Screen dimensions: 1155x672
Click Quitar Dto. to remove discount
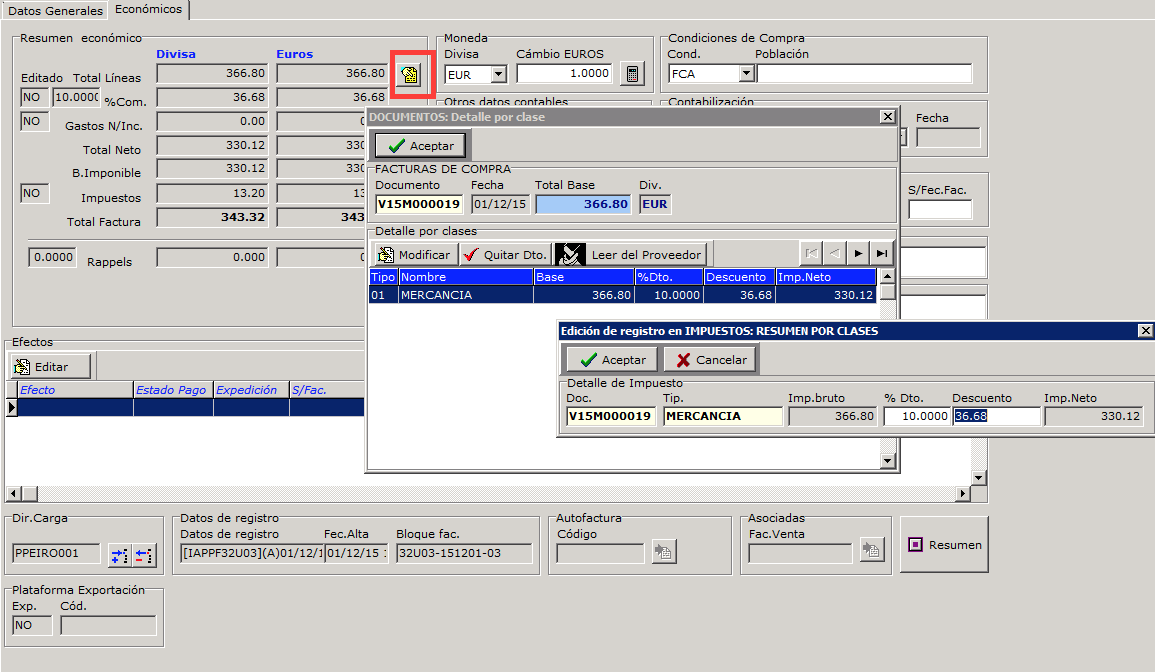(x=505, y=255)
